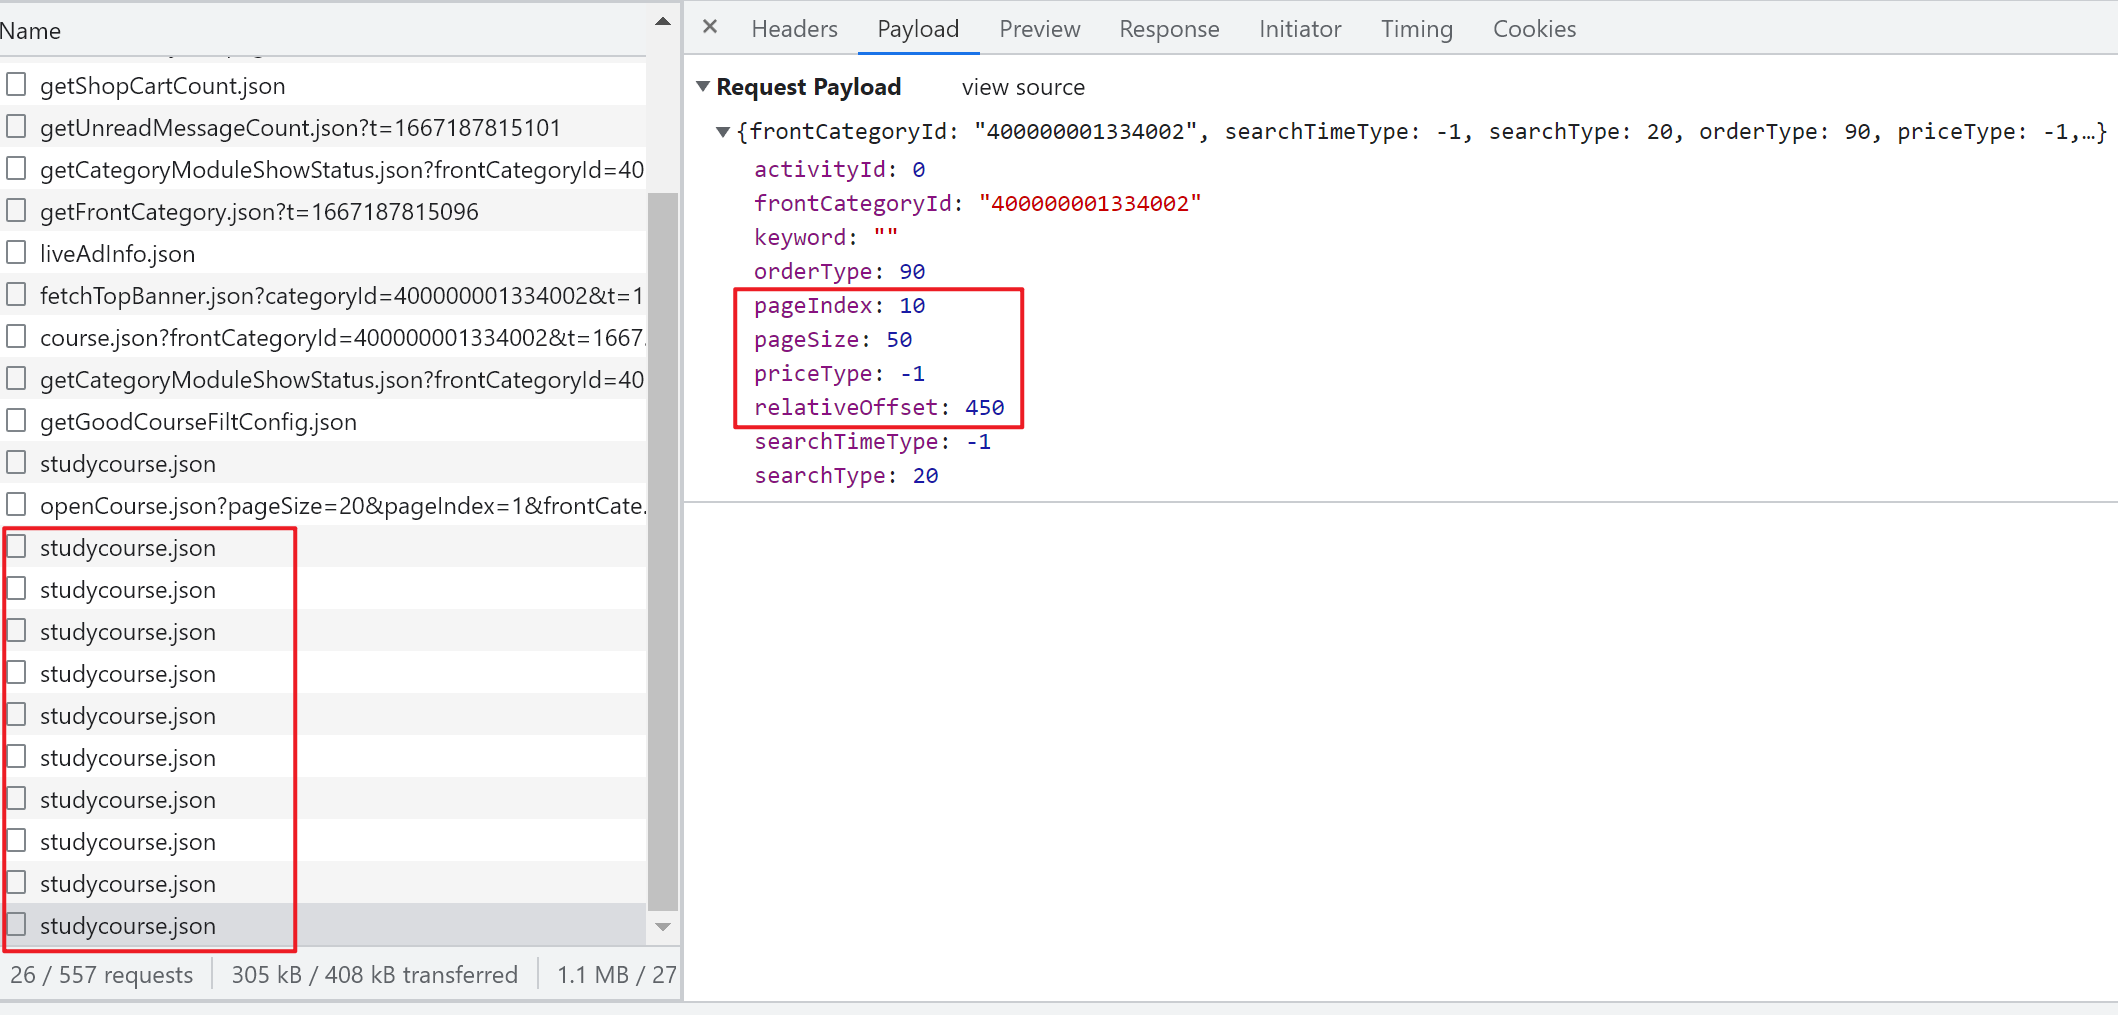Image resolution: width=2118 pixels, height=1015 pixels.
Task: Open the Preview tab
Action: coord(1039,29)
